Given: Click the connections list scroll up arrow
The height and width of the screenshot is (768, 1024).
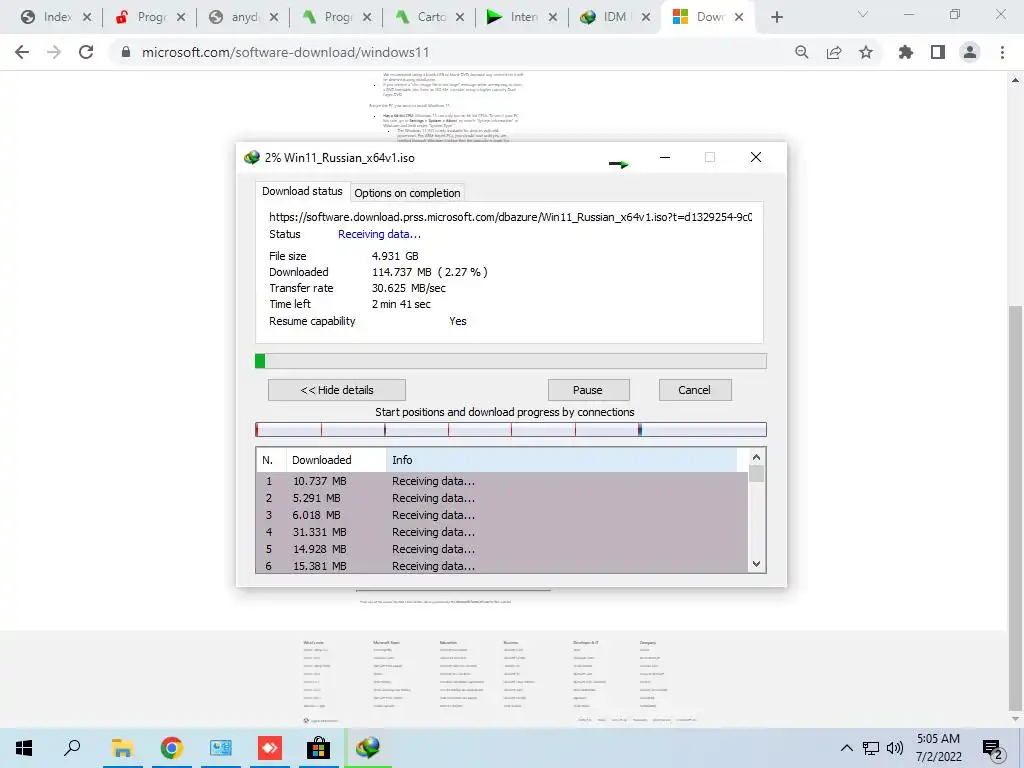Looking at the screenshot, I should [756, 457].
